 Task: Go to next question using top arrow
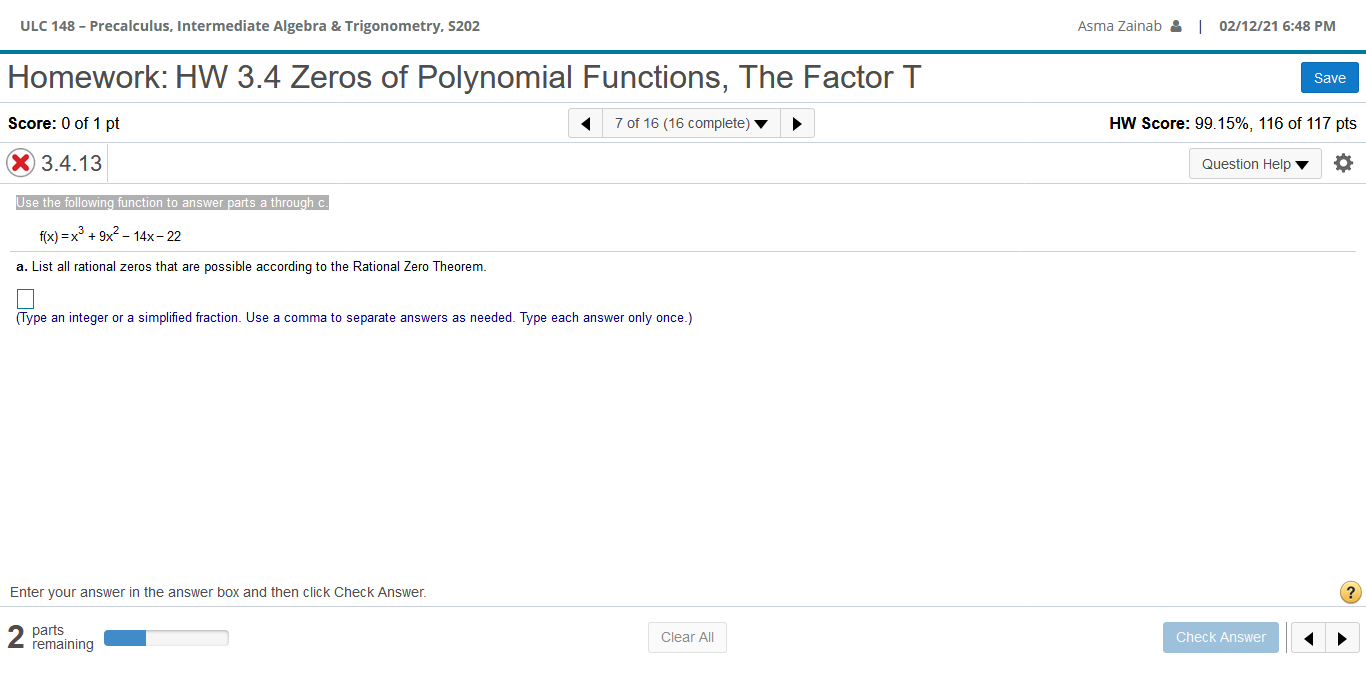click(797, 123)
